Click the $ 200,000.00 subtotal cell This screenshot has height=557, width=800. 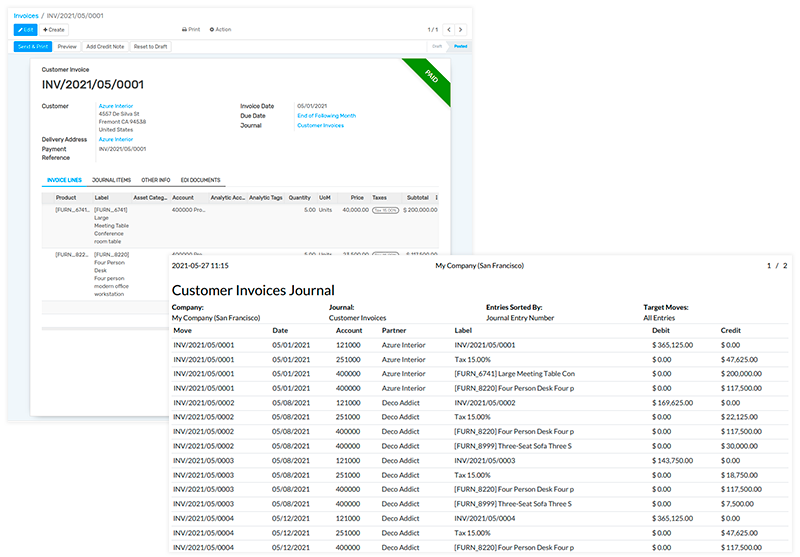(420, 210)
